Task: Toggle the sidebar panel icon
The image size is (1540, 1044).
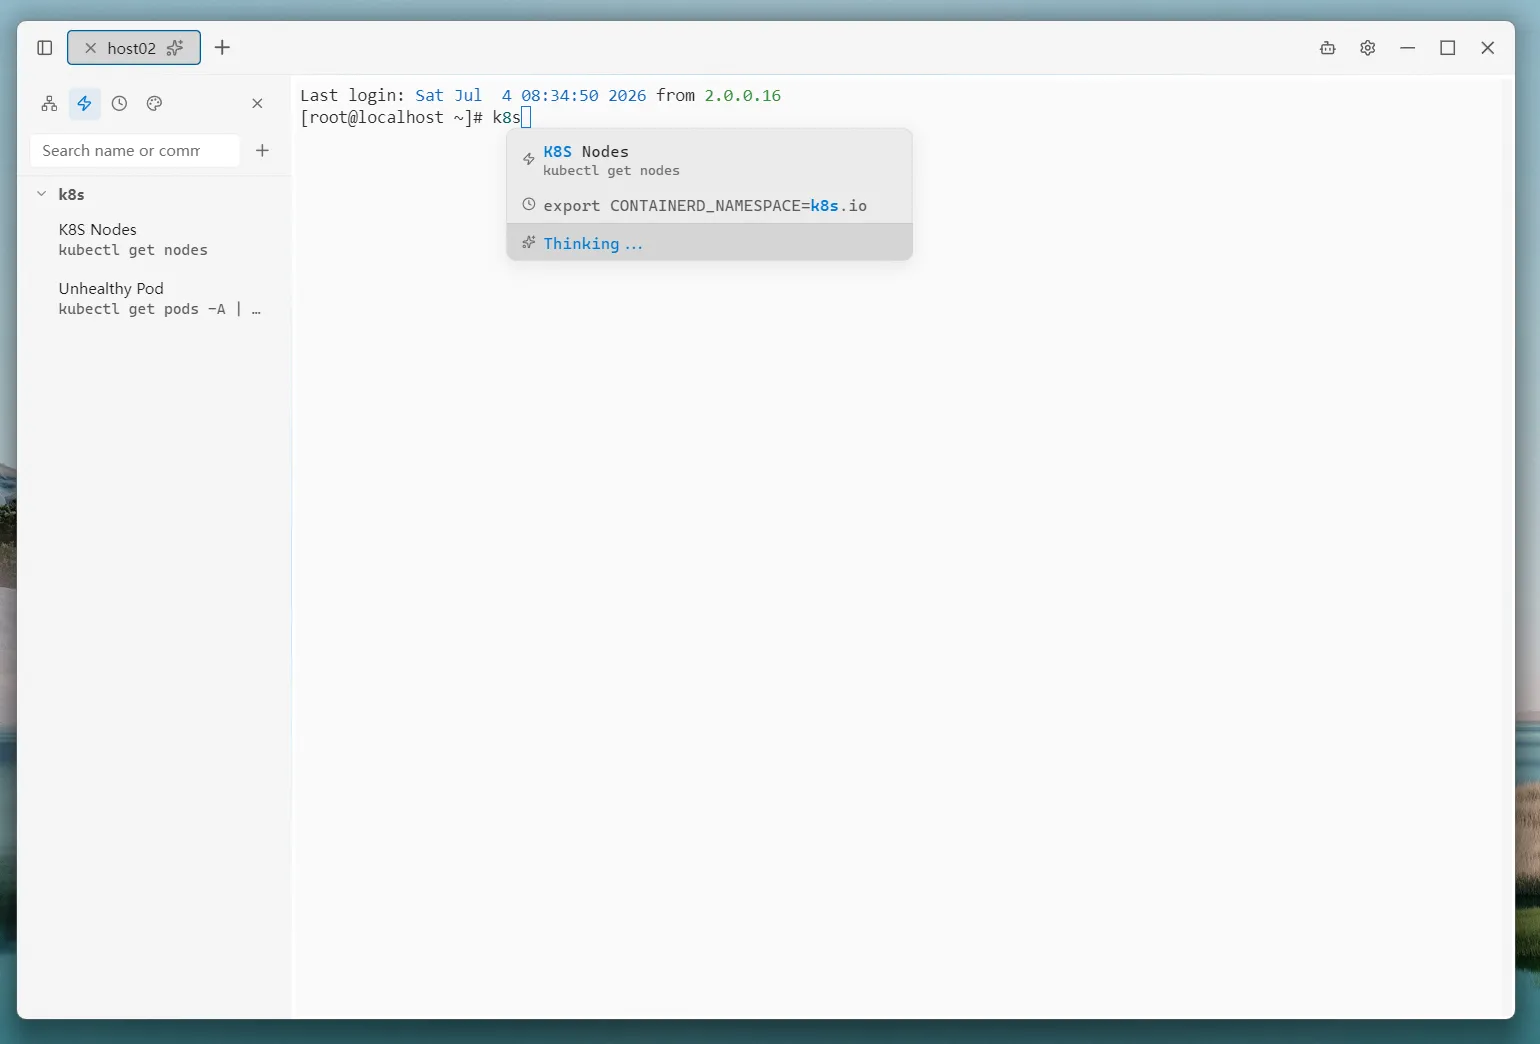Action: pyautogui.click(x=44, y=48)
